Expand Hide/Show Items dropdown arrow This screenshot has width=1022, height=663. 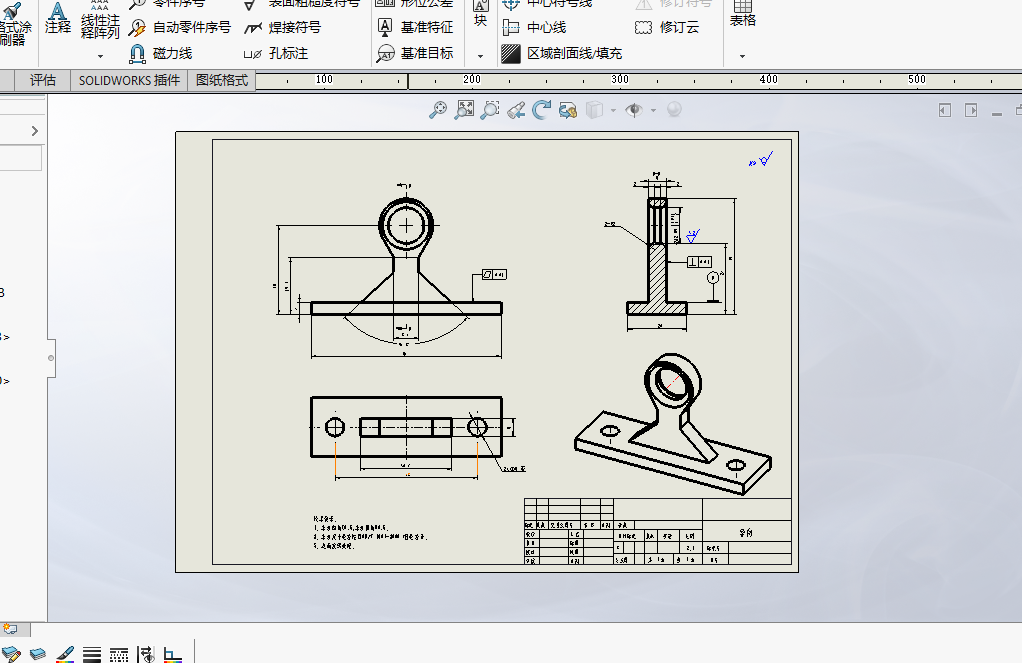pyautogui.click(x=653, y=111)
